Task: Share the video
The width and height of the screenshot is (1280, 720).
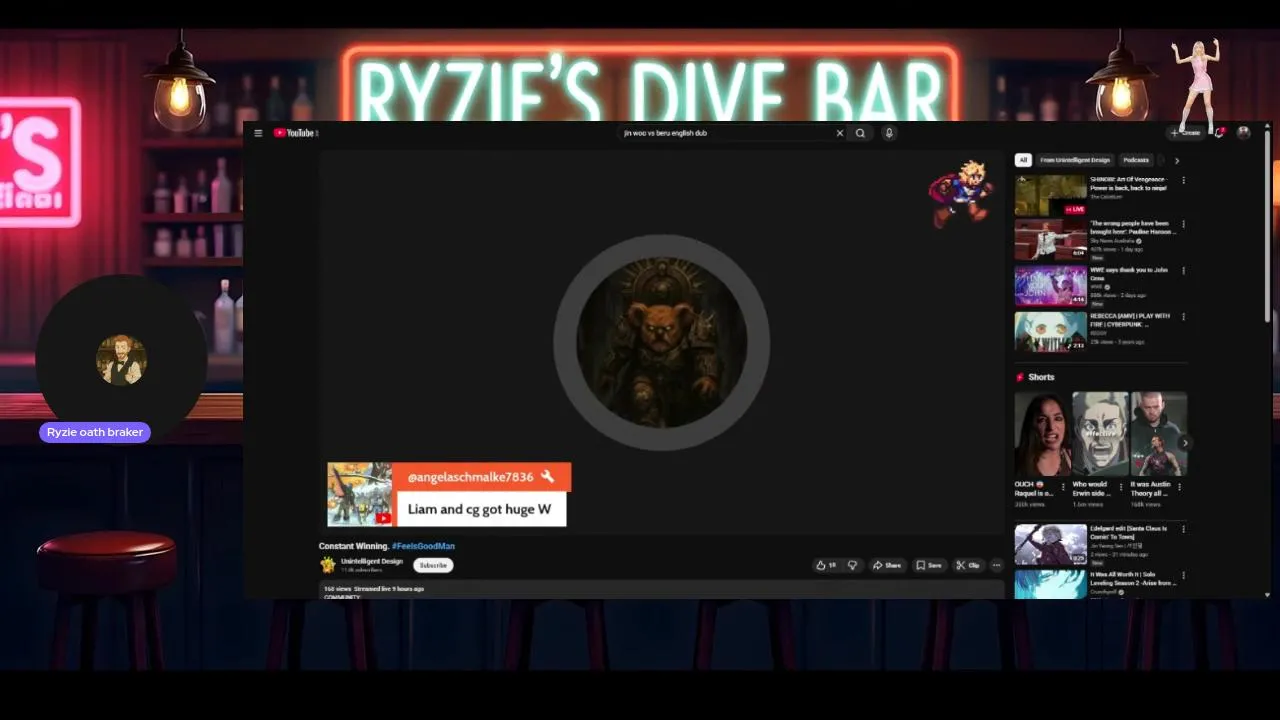Action: (887, 565)
